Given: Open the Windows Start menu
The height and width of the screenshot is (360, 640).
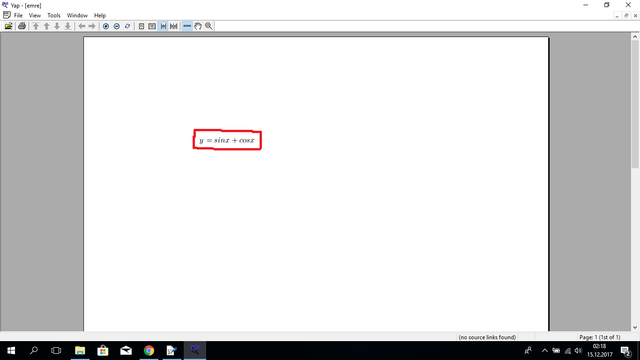Looking at the screenshot, I should tap(11, 351).
